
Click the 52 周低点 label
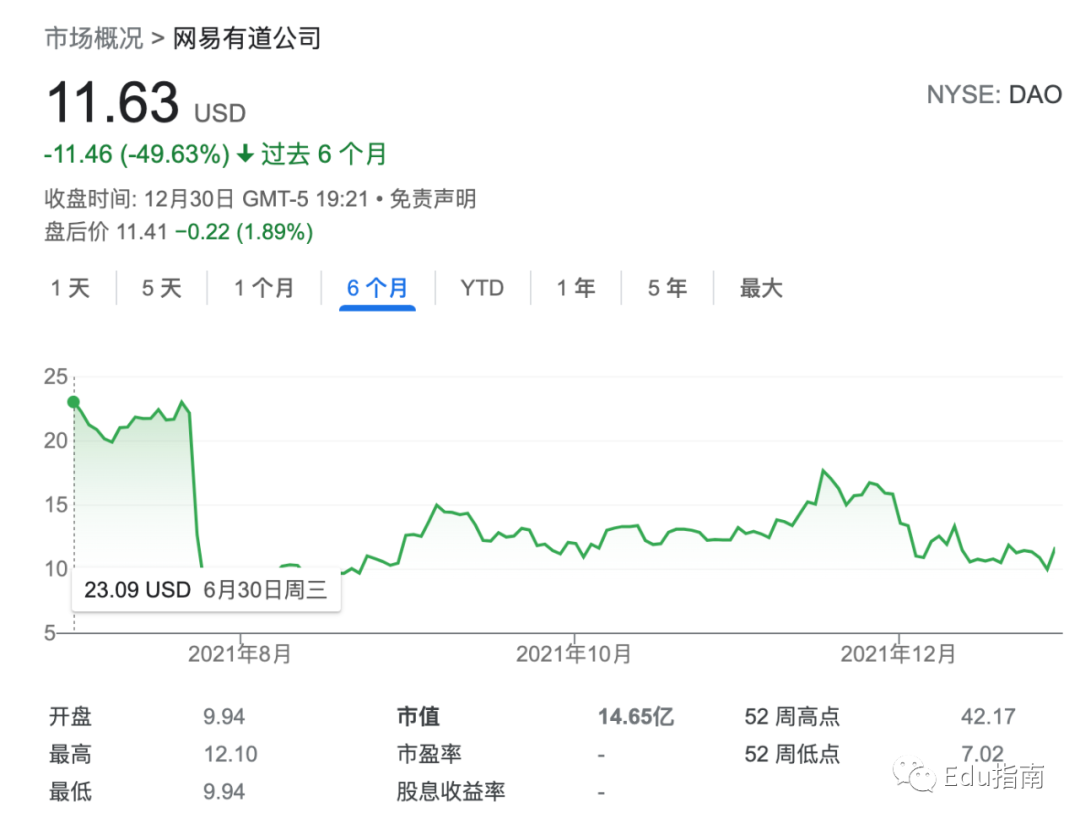pos(792,754)
